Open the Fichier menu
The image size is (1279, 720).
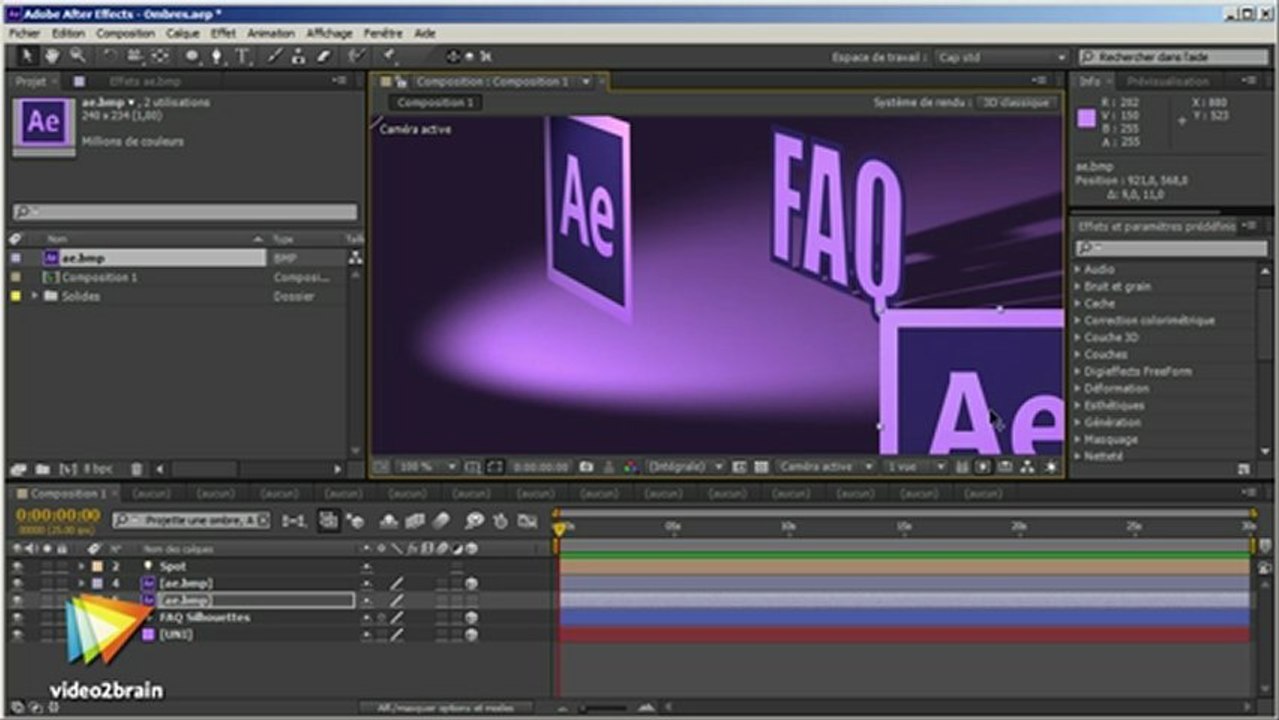pyautogui.click(x=24, y=33)
